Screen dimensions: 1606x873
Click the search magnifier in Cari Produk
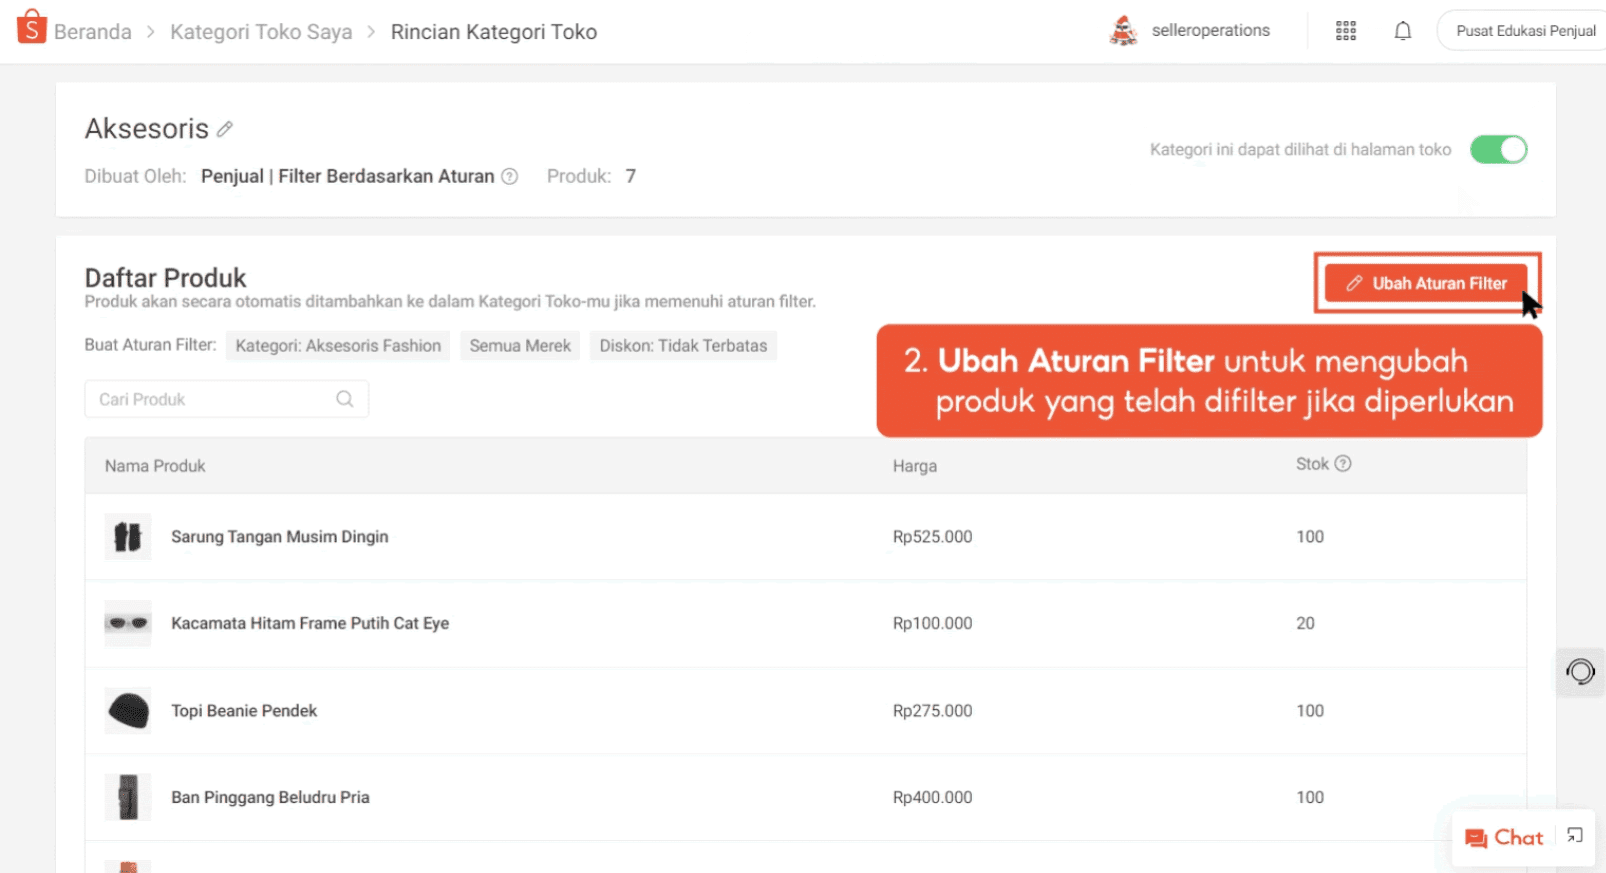[x=345, y=399]
